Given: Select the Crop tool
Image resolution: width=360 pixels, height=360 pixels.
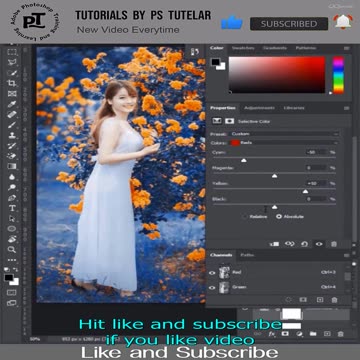Looking at the screenshot, I should [12, 83].
